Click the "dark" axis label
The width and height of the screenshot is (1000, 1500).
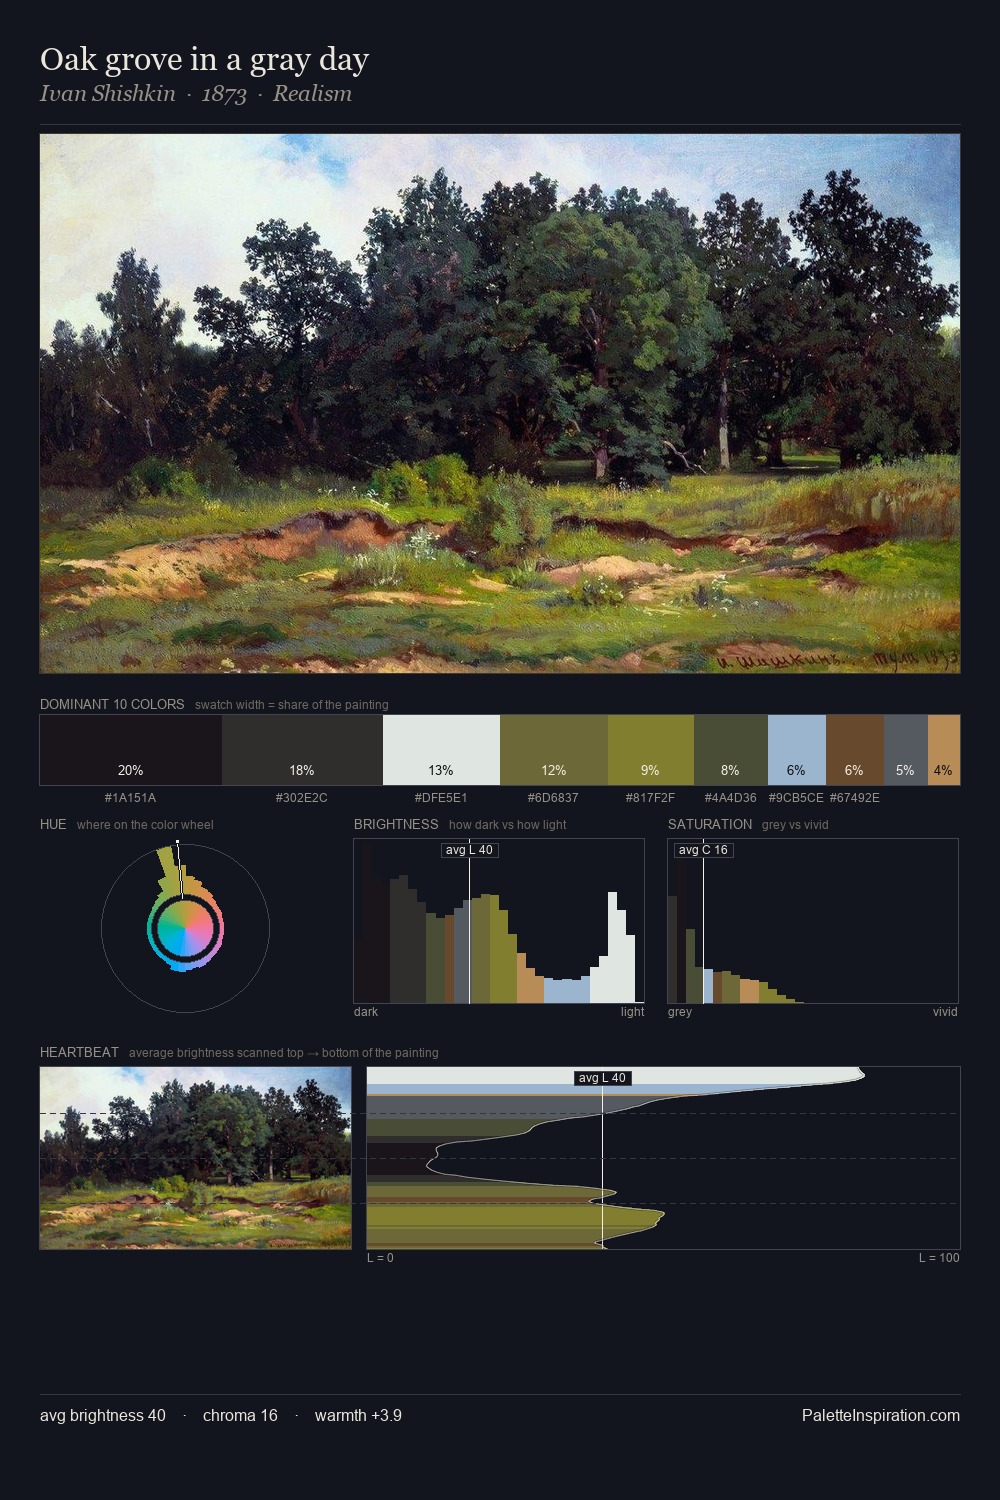tap(366, 1012)
